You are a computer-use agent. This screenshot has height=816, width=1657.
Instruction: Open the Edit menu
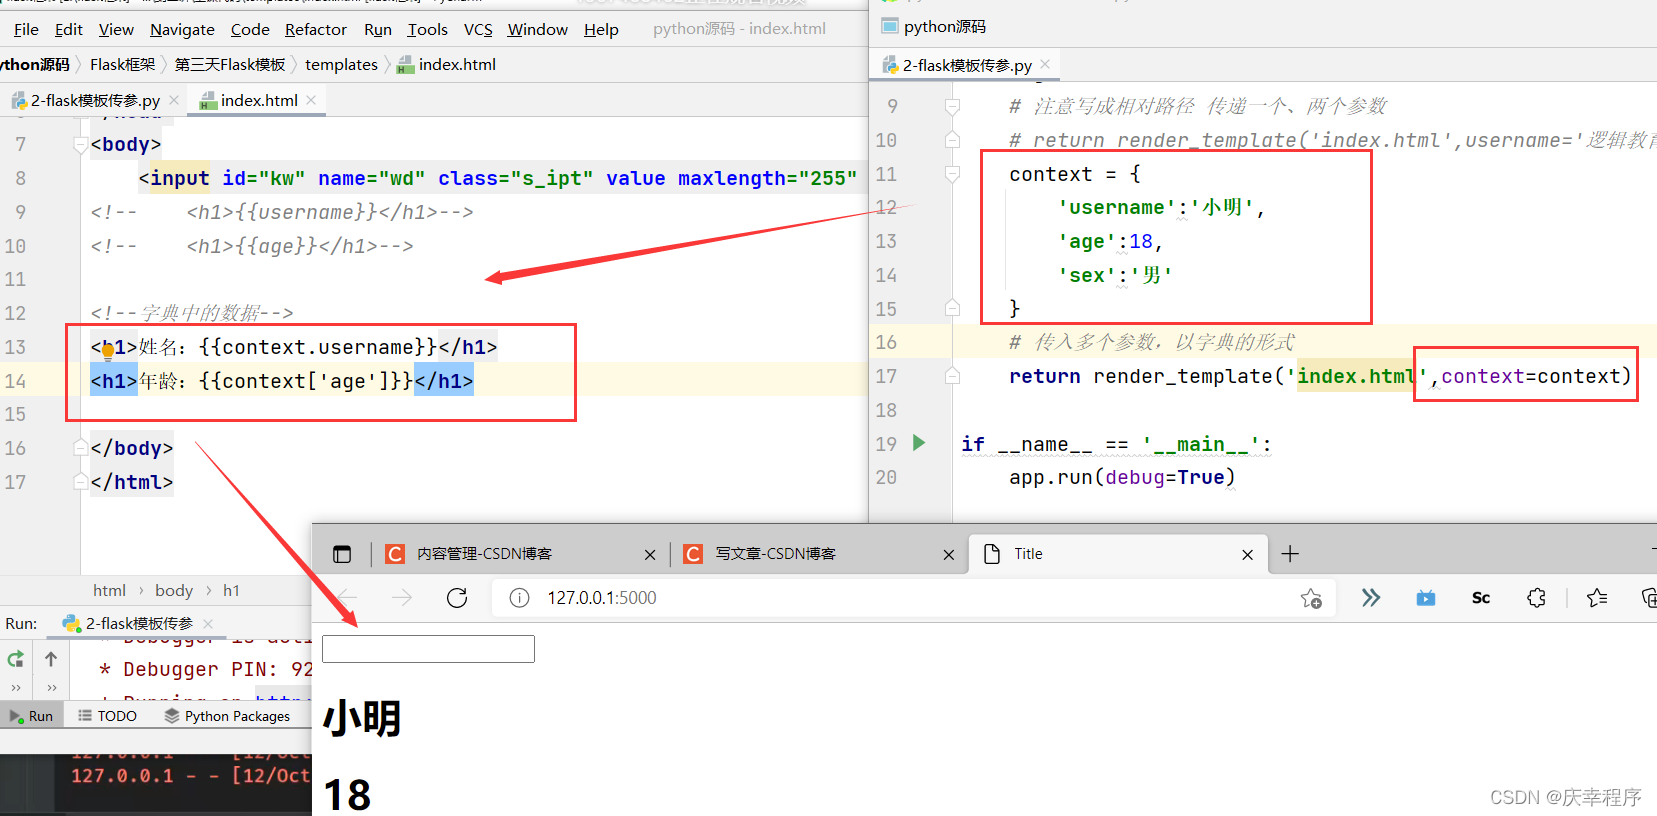(x=69, y=29)
